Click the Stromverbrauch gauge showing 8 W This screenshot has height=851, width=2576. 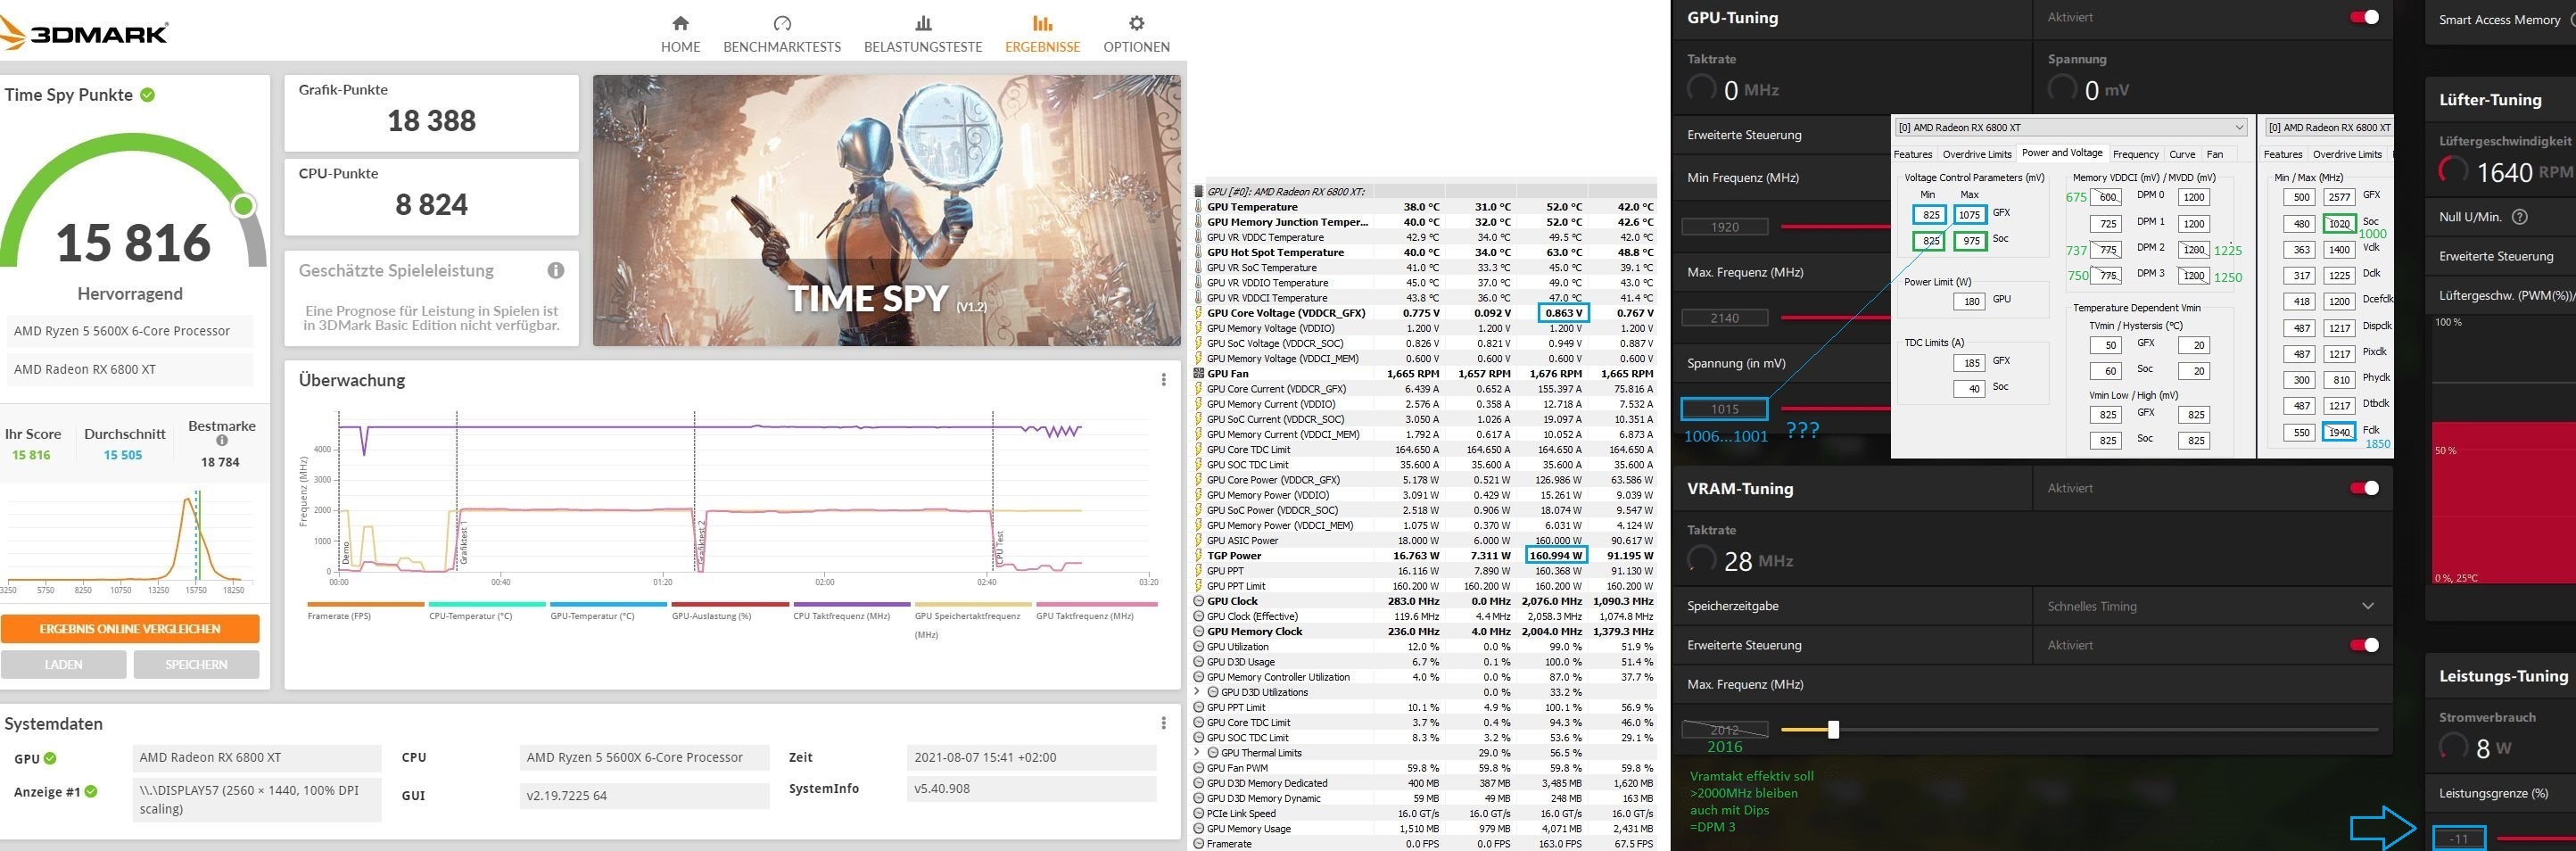pyautogui.click(x=2454, y=747)
